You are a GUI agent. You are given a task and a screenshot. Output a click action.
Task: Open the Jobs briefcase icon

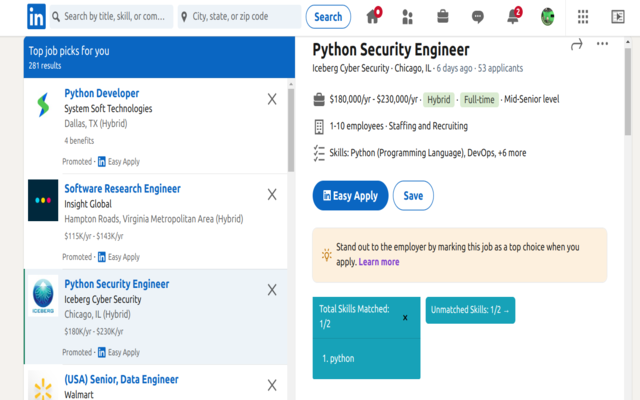(442, 16)
